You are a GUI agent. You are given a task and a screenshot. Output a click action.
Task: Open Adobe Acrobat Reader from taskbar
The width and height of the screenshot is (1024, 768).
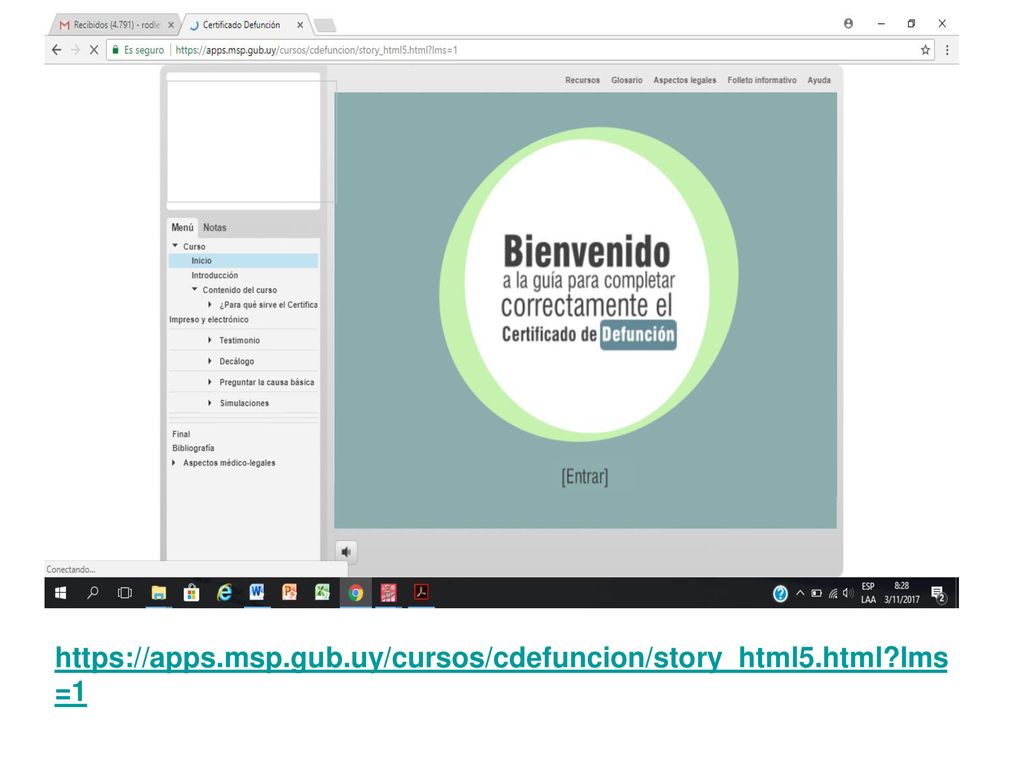click(x=421, y=592)
